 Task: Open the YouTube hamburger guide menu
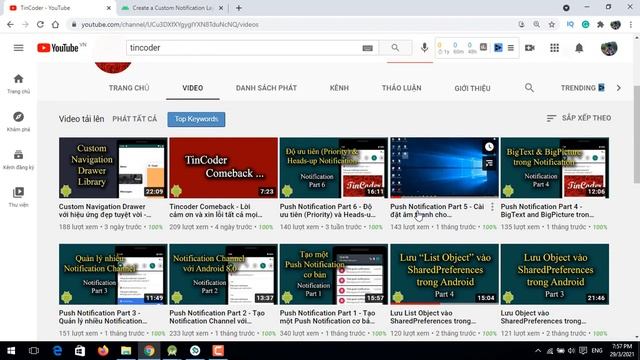pos(18,48)
